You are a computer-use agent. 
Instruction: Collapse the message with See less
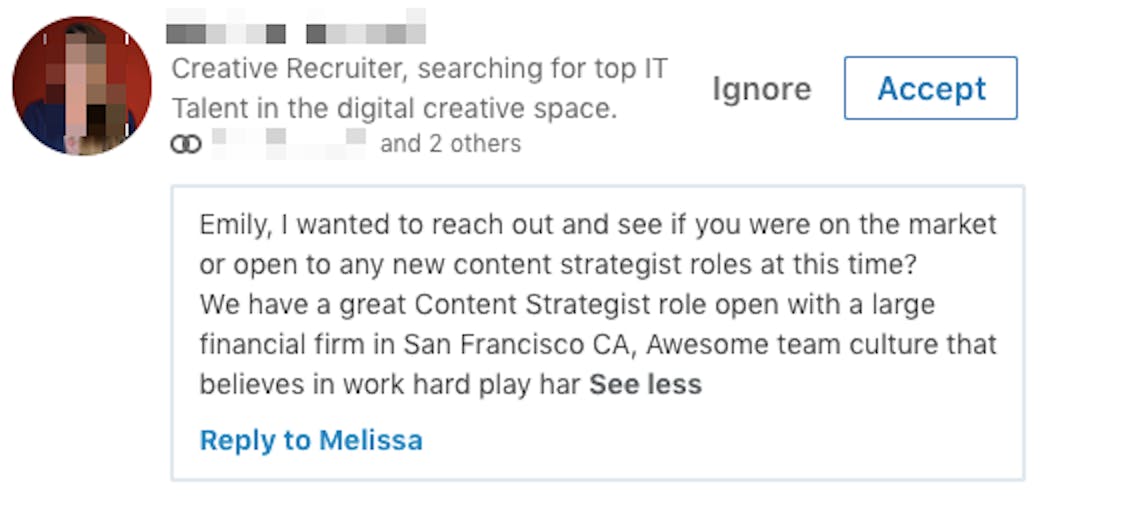[x=645, y=384]
